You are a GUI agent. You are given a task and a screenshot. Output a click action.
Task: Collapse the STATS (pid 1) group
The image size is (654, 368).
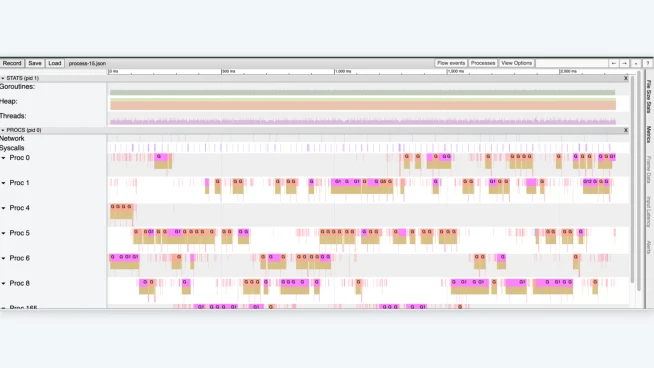[3, 78]
